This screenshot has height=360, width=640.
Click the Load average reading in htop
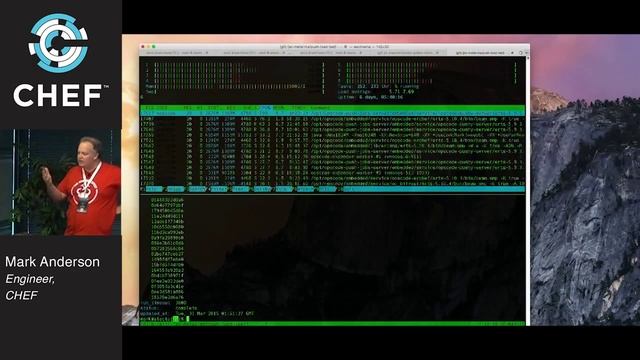(376, 92)
